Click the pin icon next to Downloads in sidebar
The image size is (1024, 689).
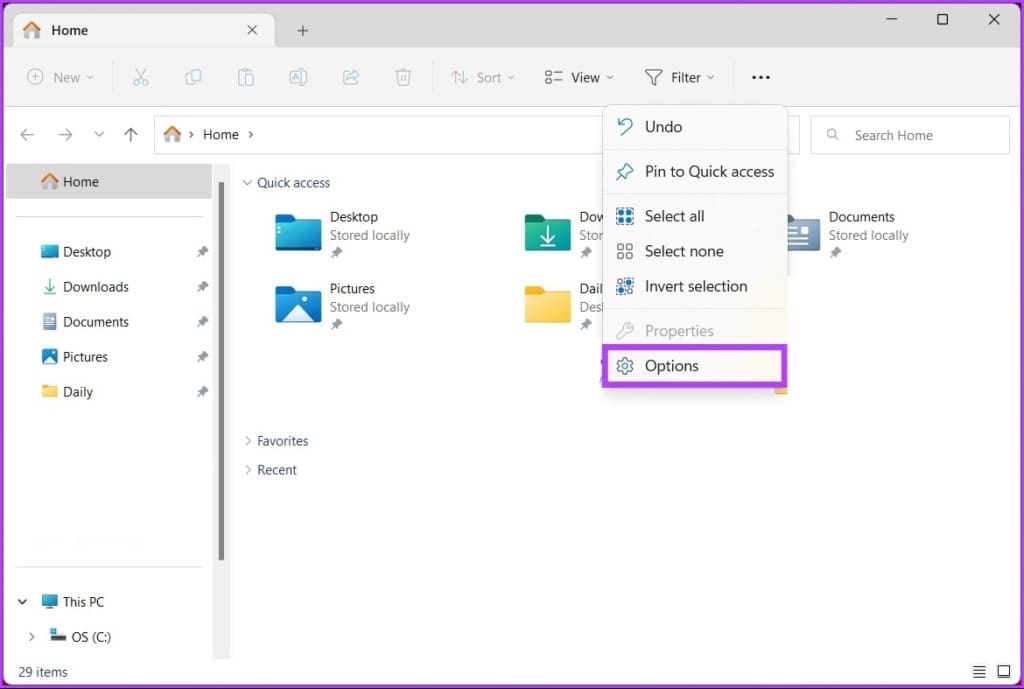[x=202, y=287]
